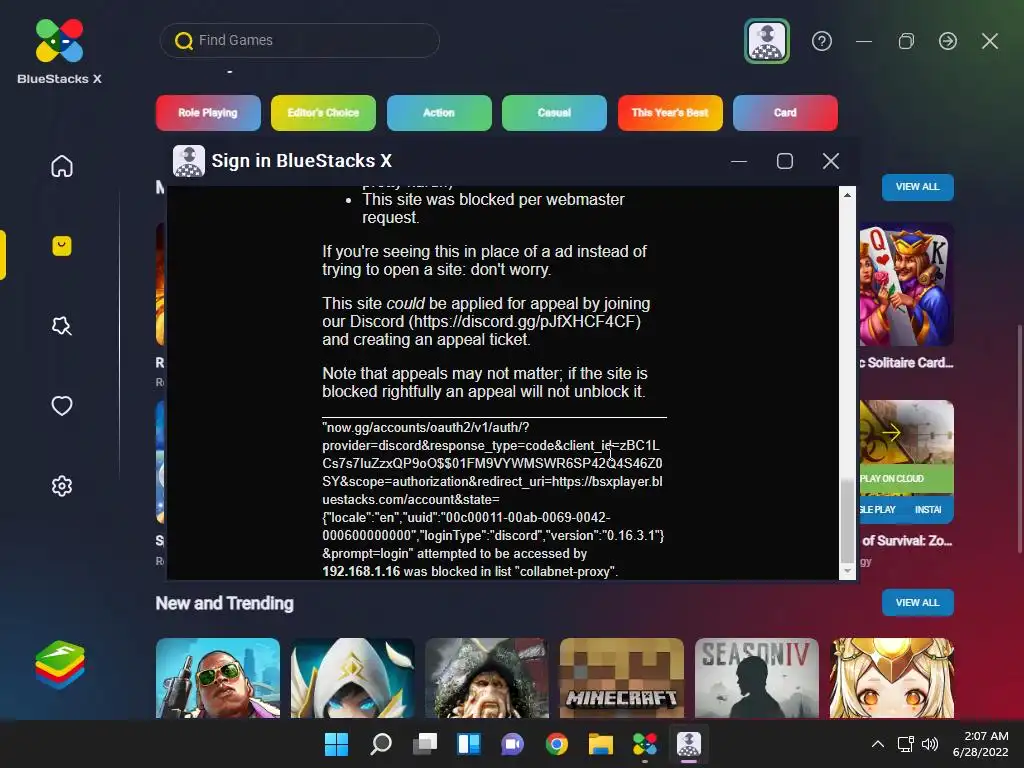Open the user profile avatar
Screen dimensions: 1024x768
coord(767,41)
